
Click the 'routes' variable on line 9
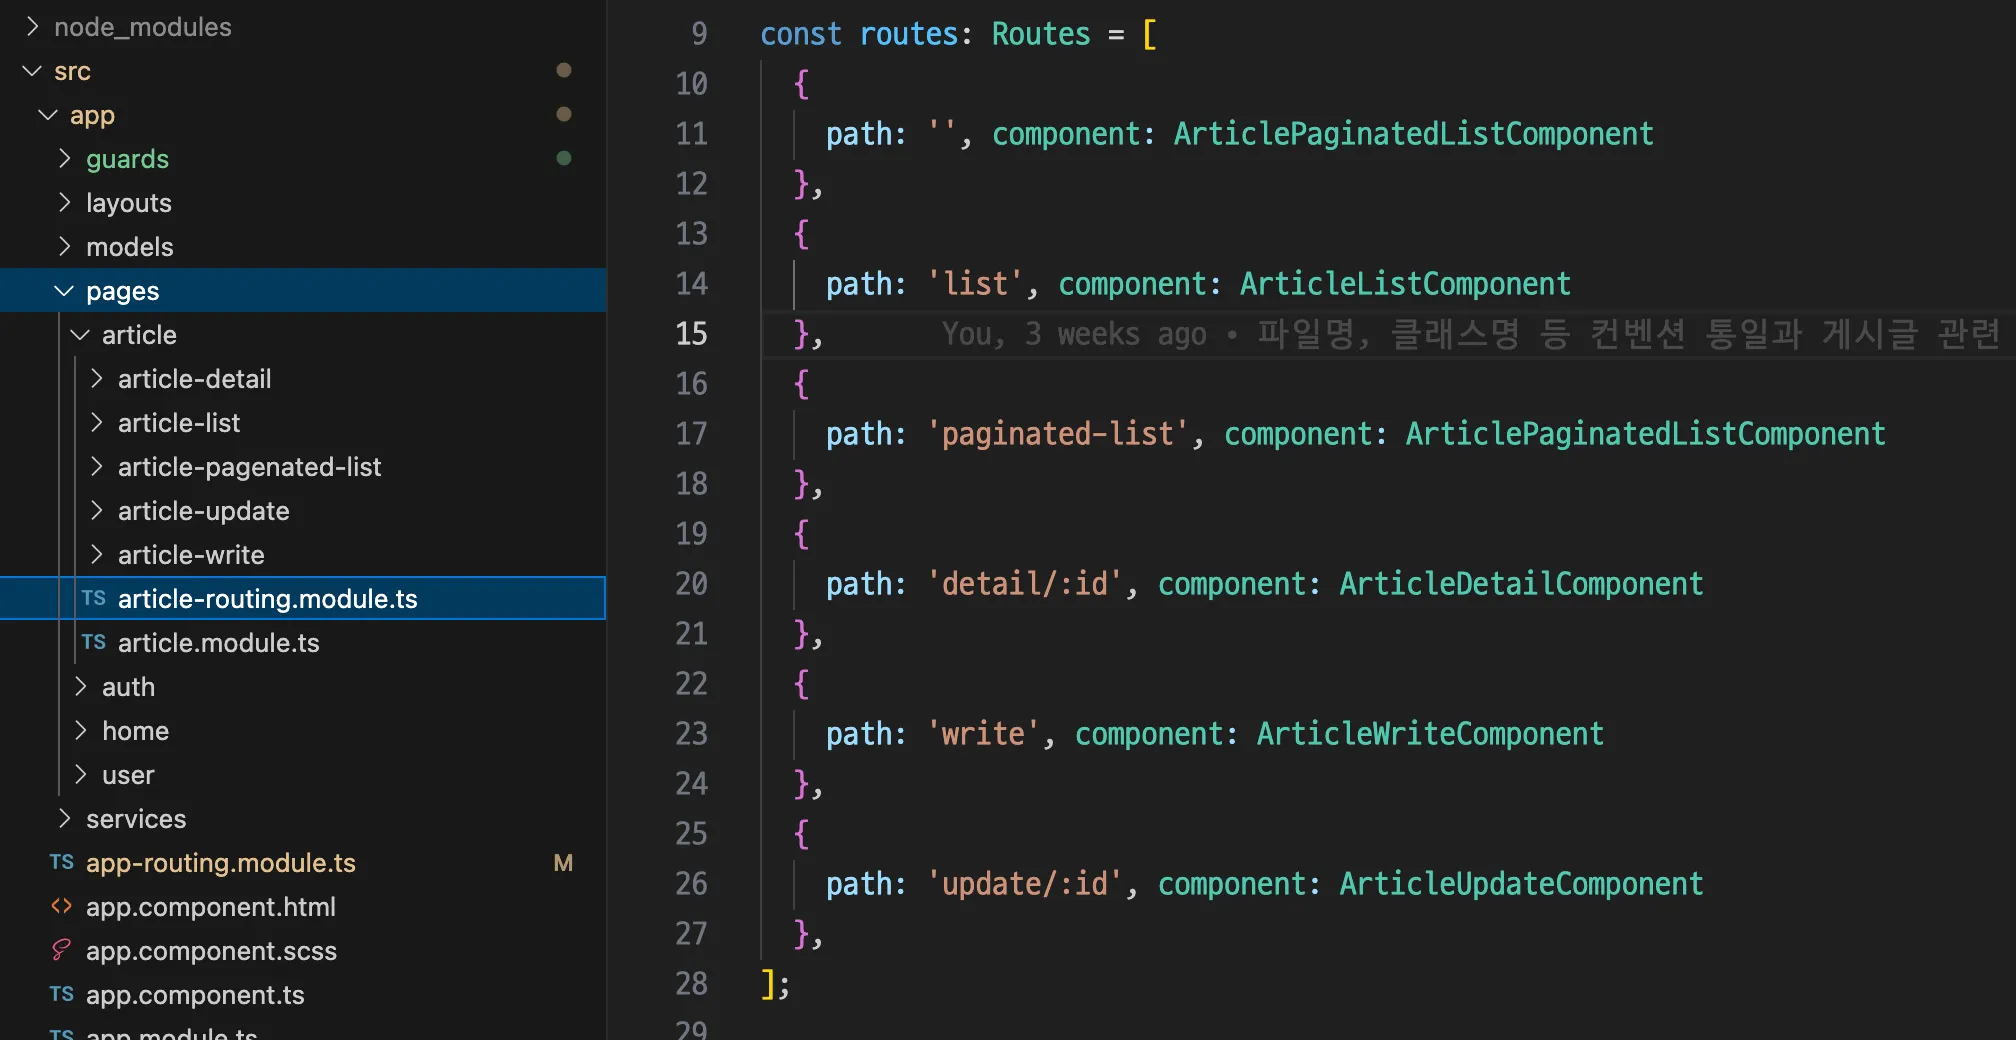[x=909, y=34]
